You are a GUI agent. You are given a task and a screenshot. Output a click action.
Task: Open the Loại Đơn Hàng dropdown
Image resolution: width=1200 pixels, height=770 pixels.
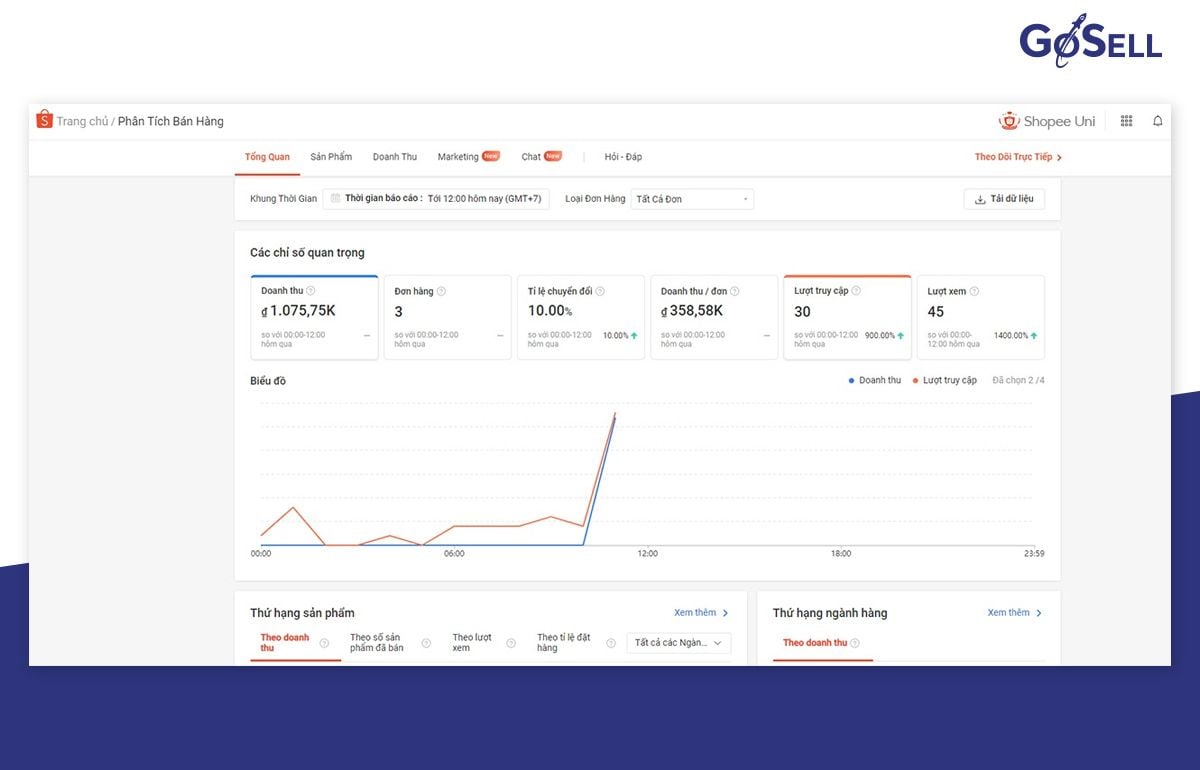point(692,199)
